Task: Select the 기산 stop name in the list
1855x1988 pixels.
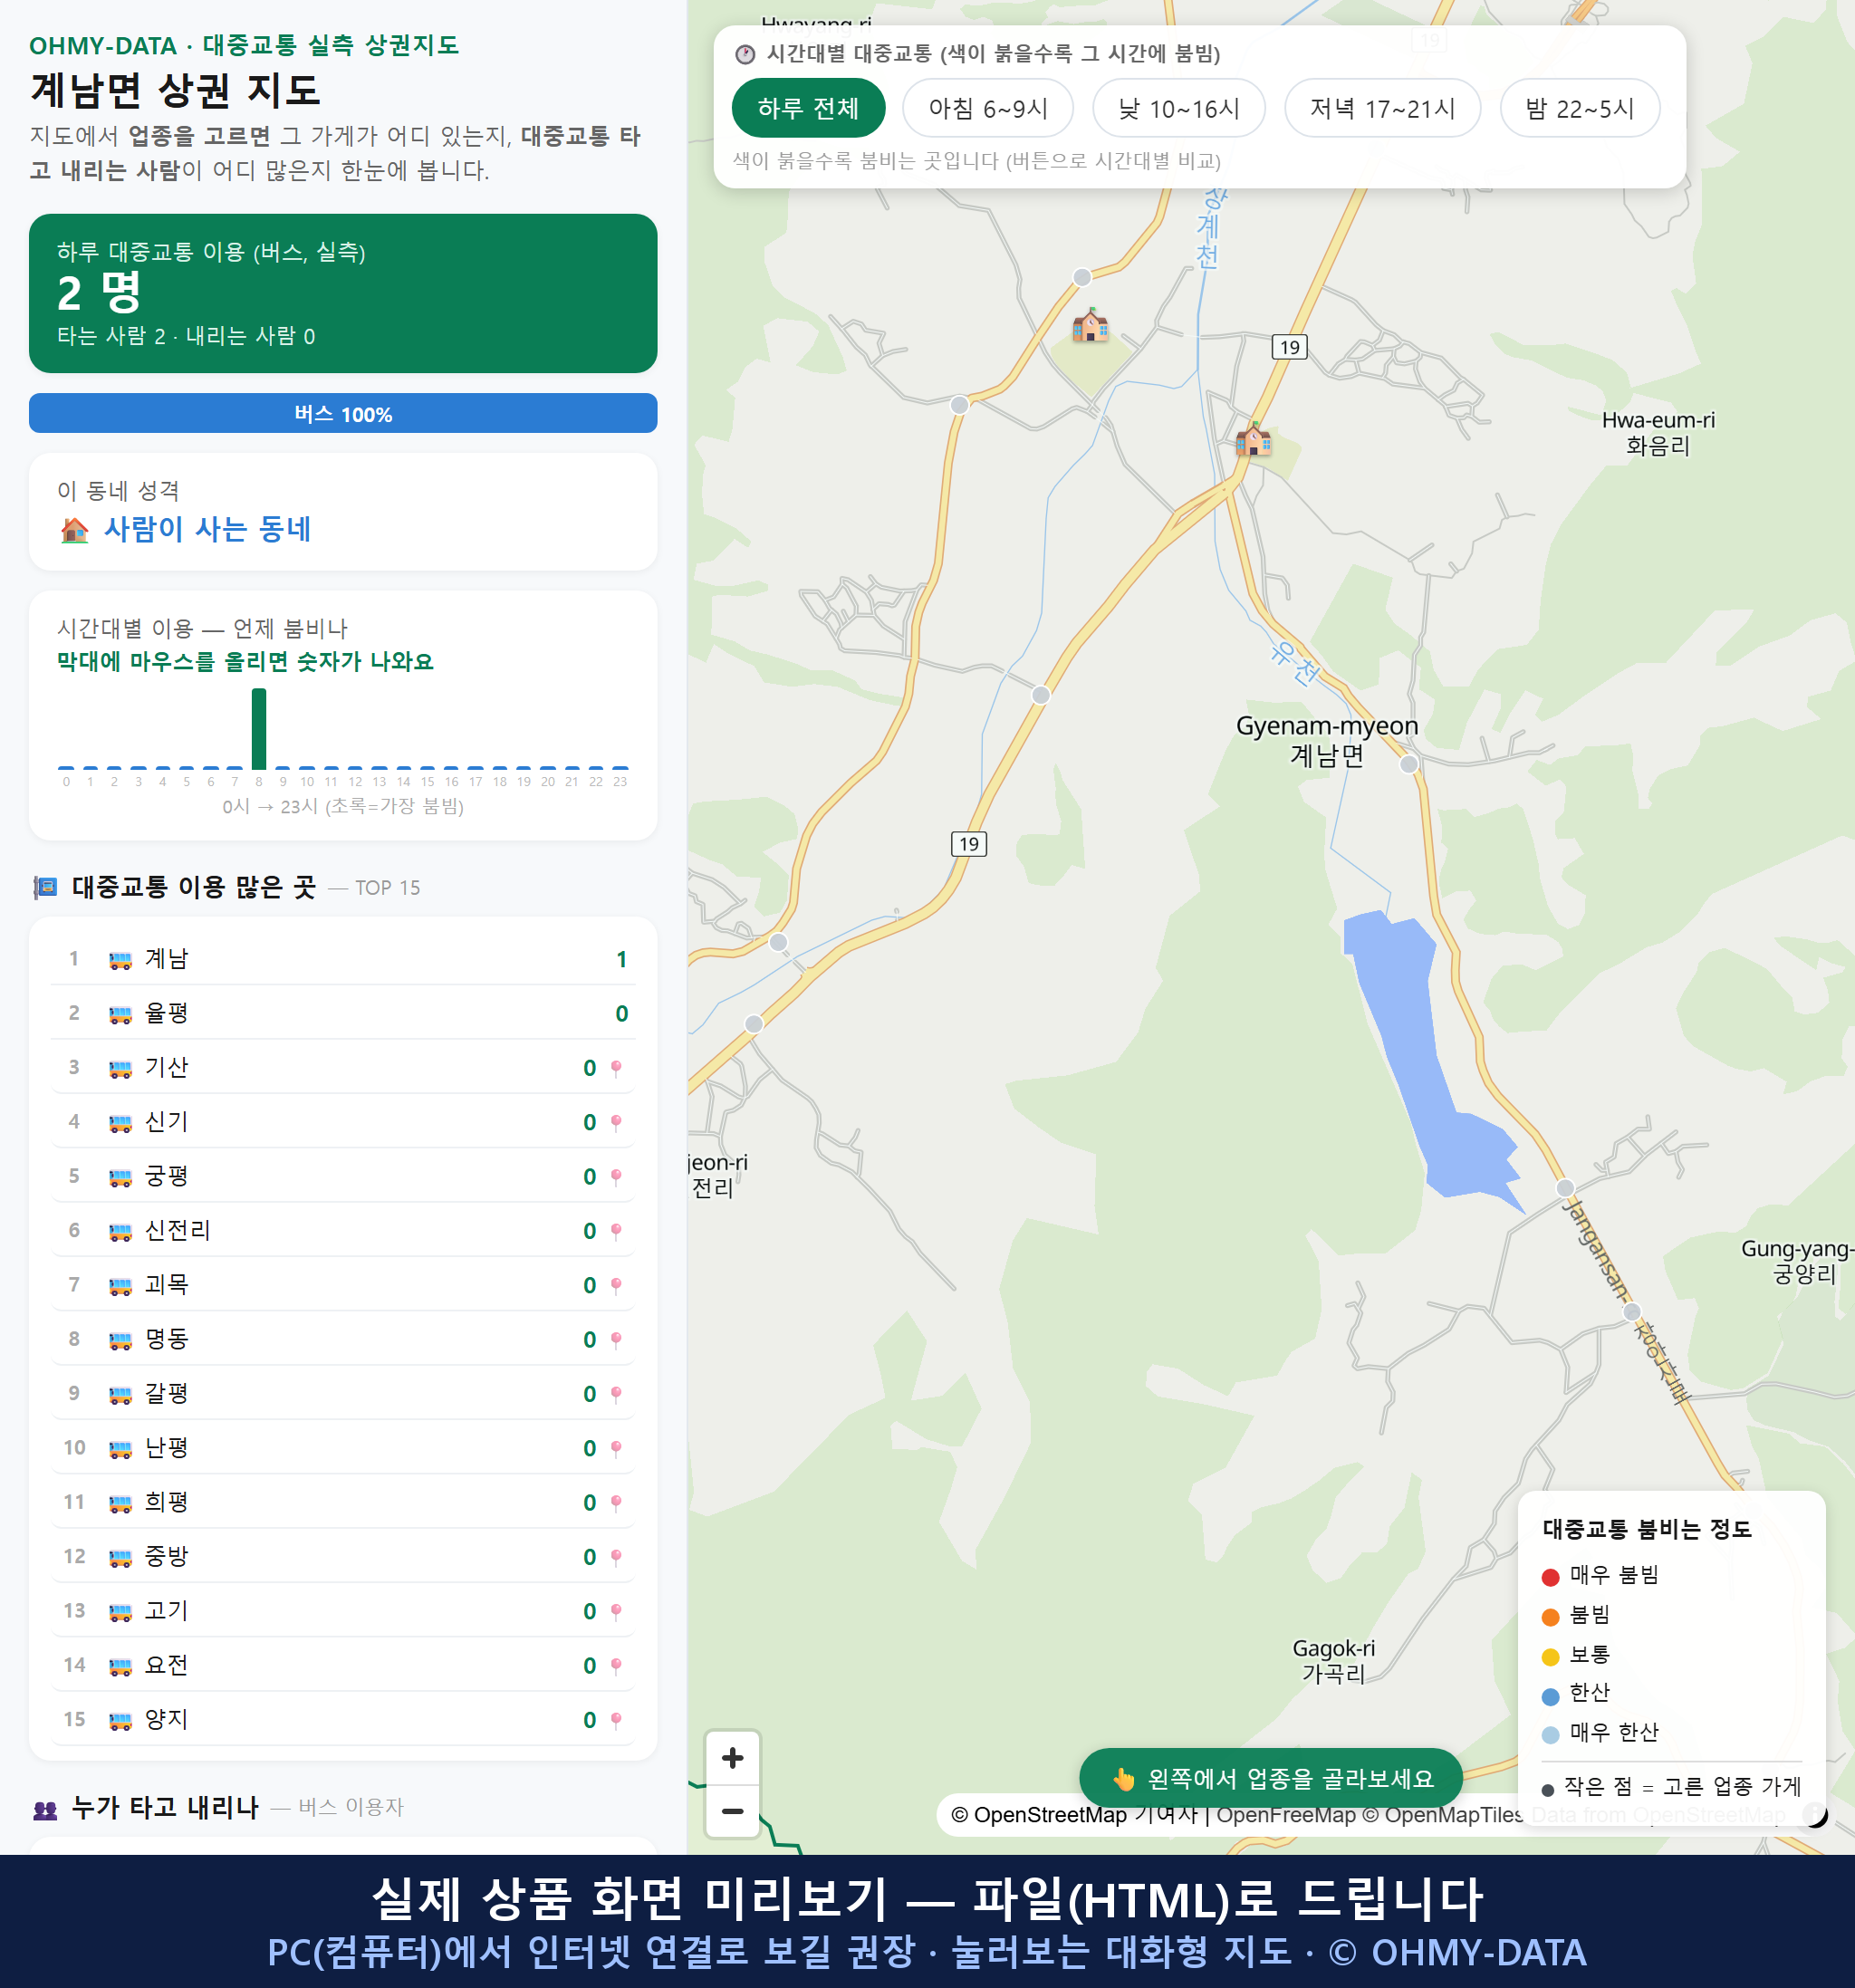Action: click(166, 1067)
